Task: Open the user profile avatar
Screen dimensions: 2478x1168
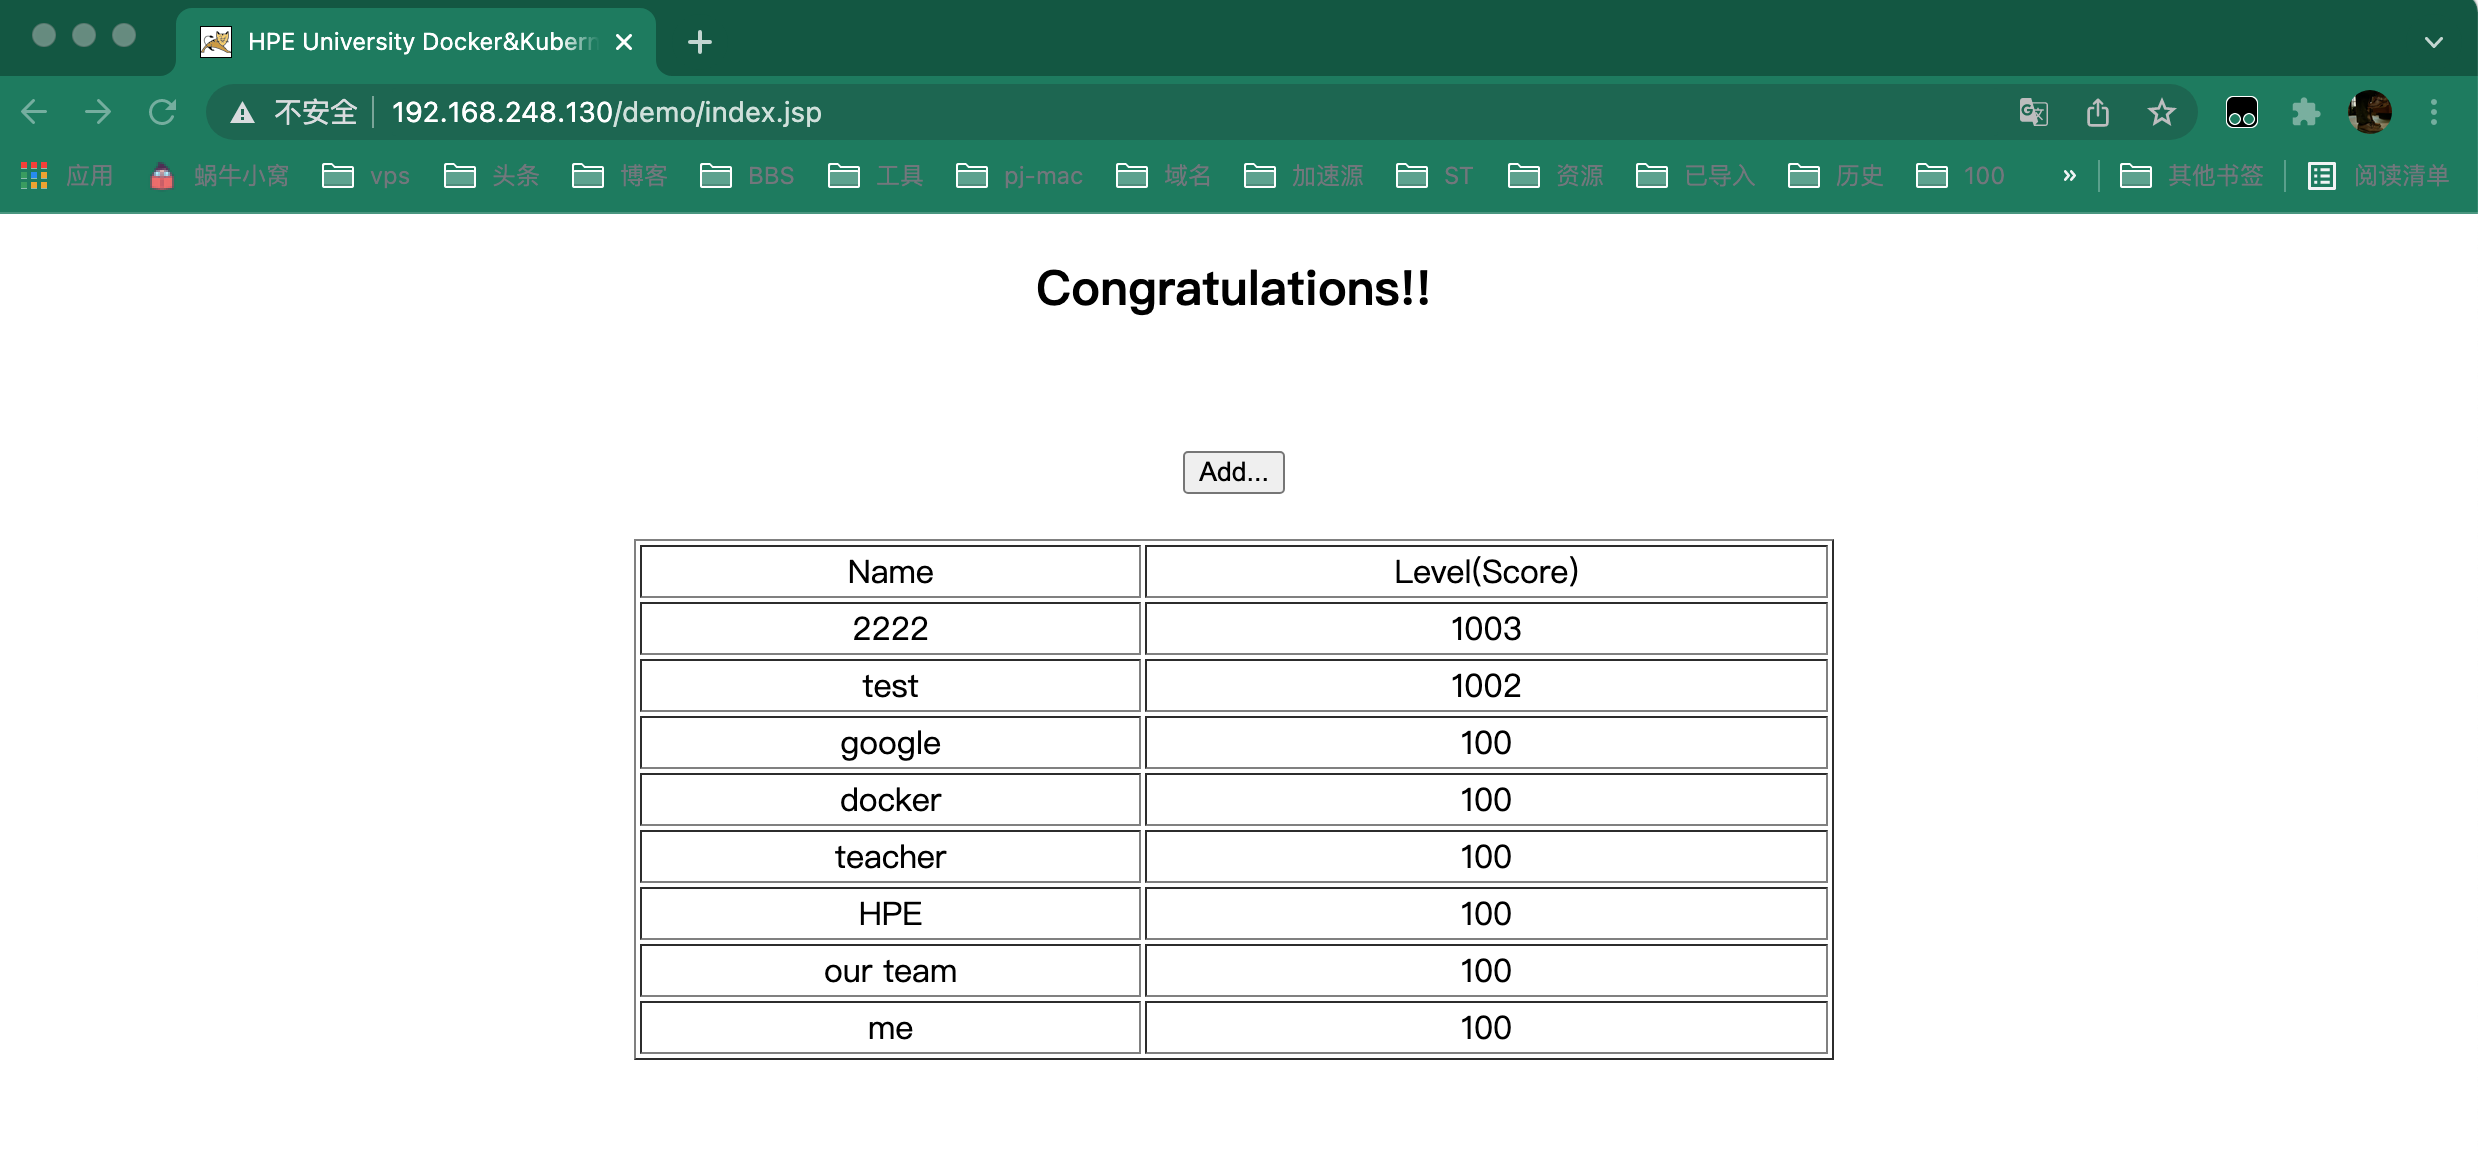Action: 2369,112
